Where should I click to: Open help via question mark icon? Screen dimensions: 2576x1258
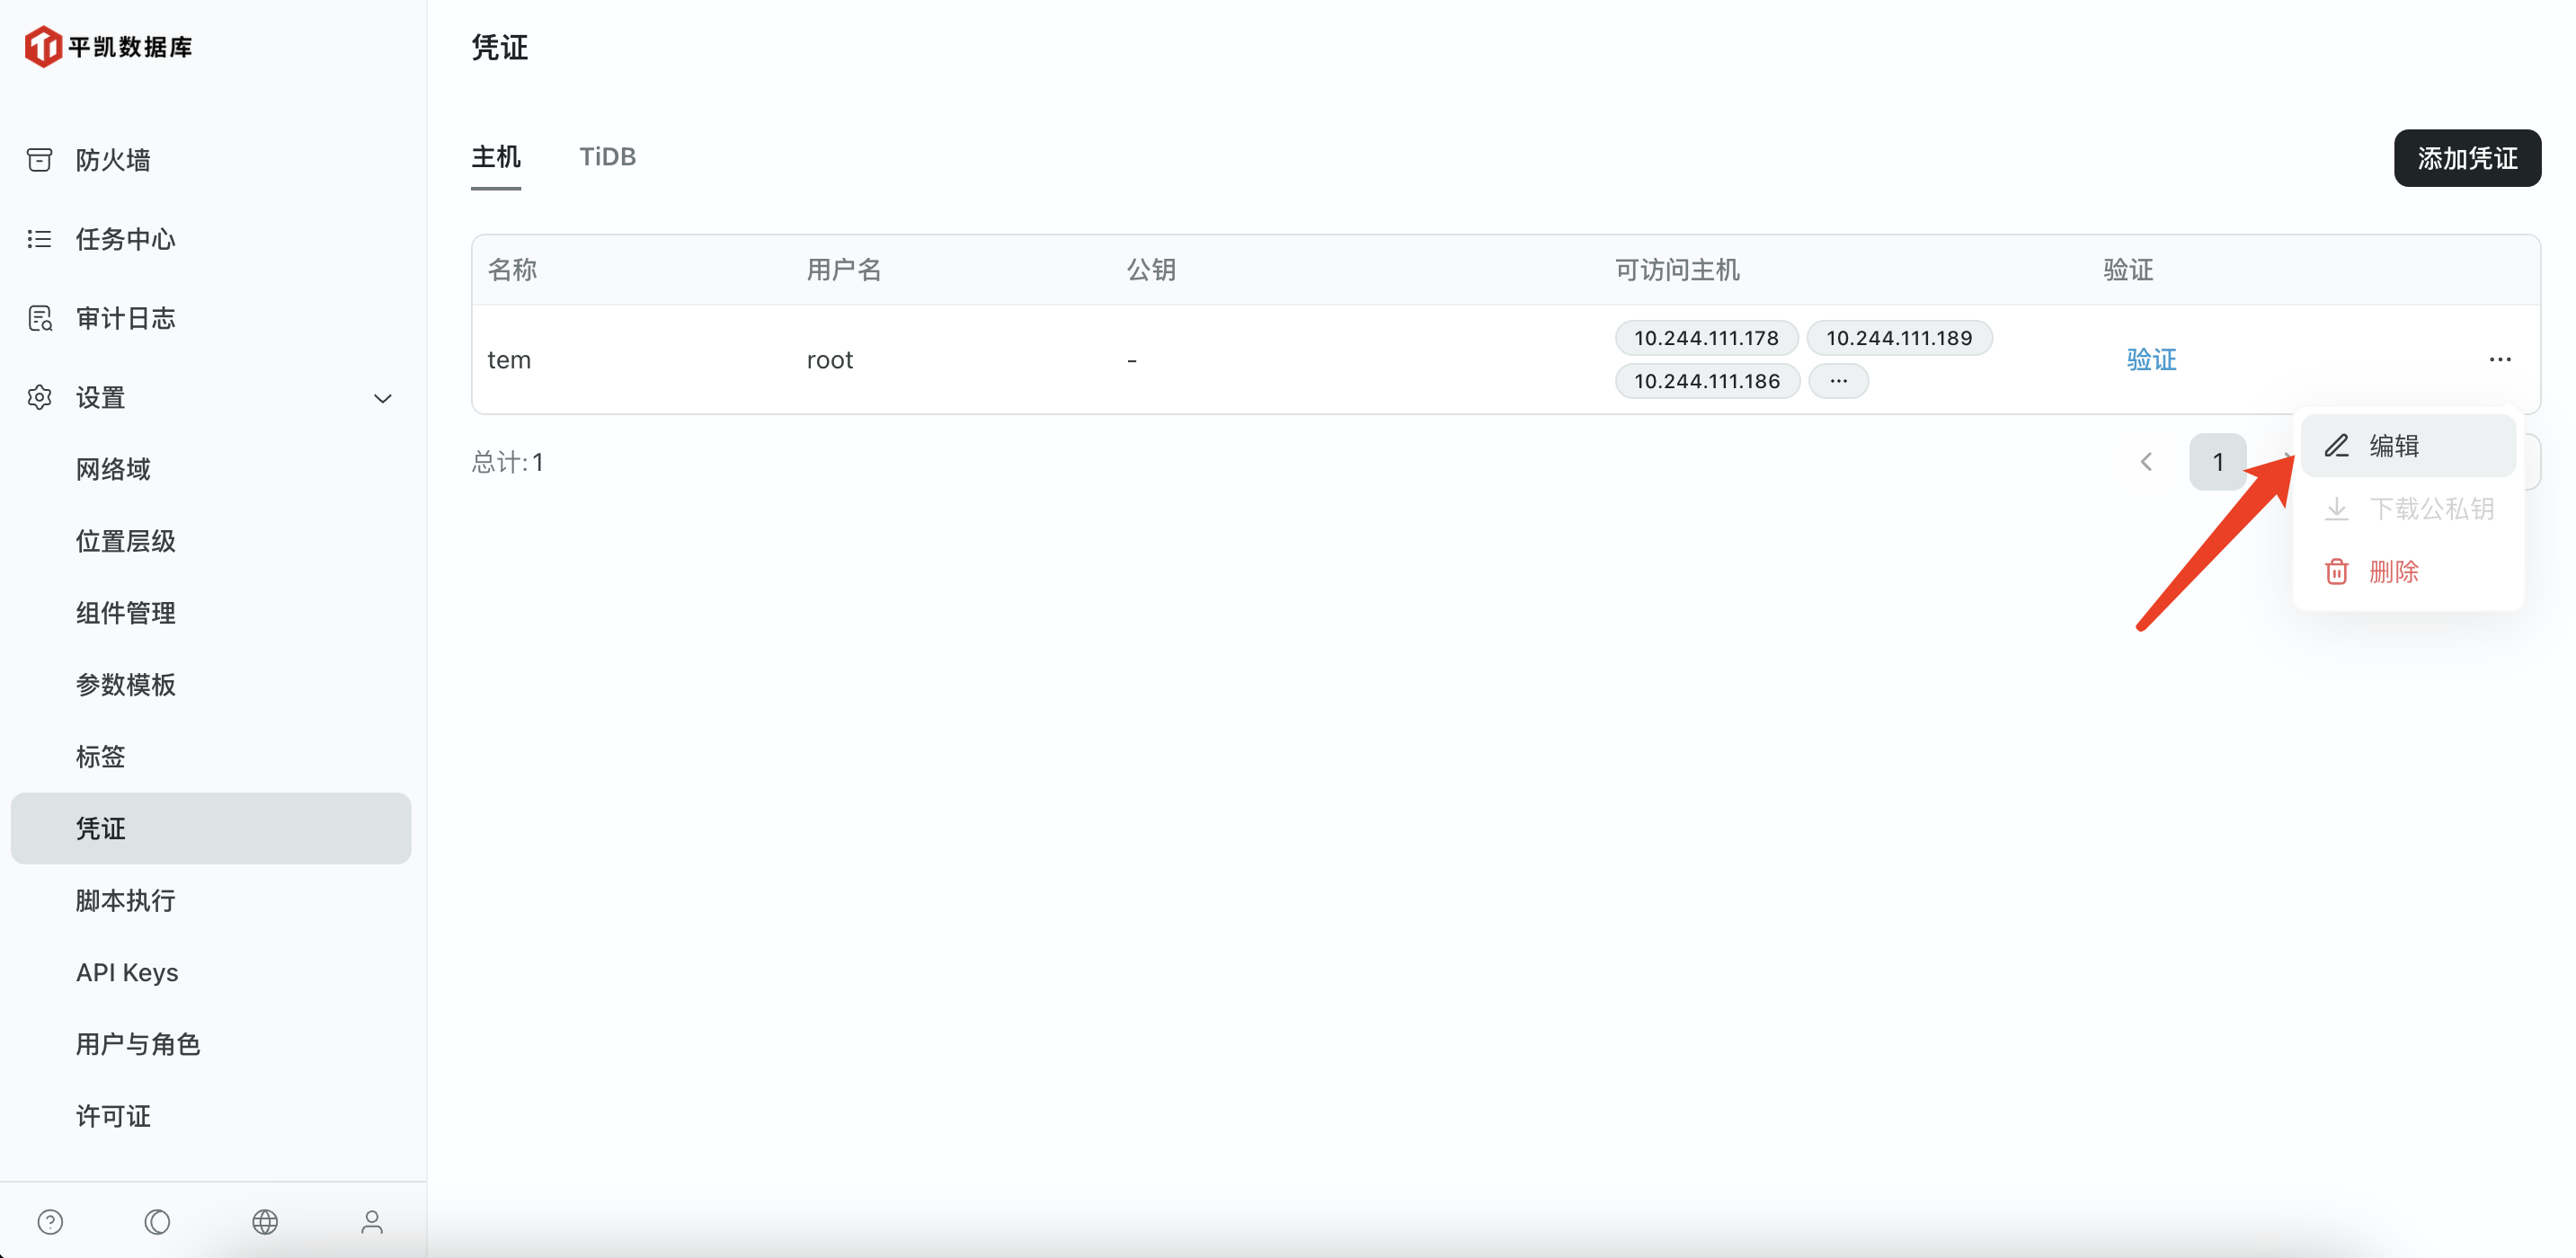pyautogui.click(x=50, y=1221)
